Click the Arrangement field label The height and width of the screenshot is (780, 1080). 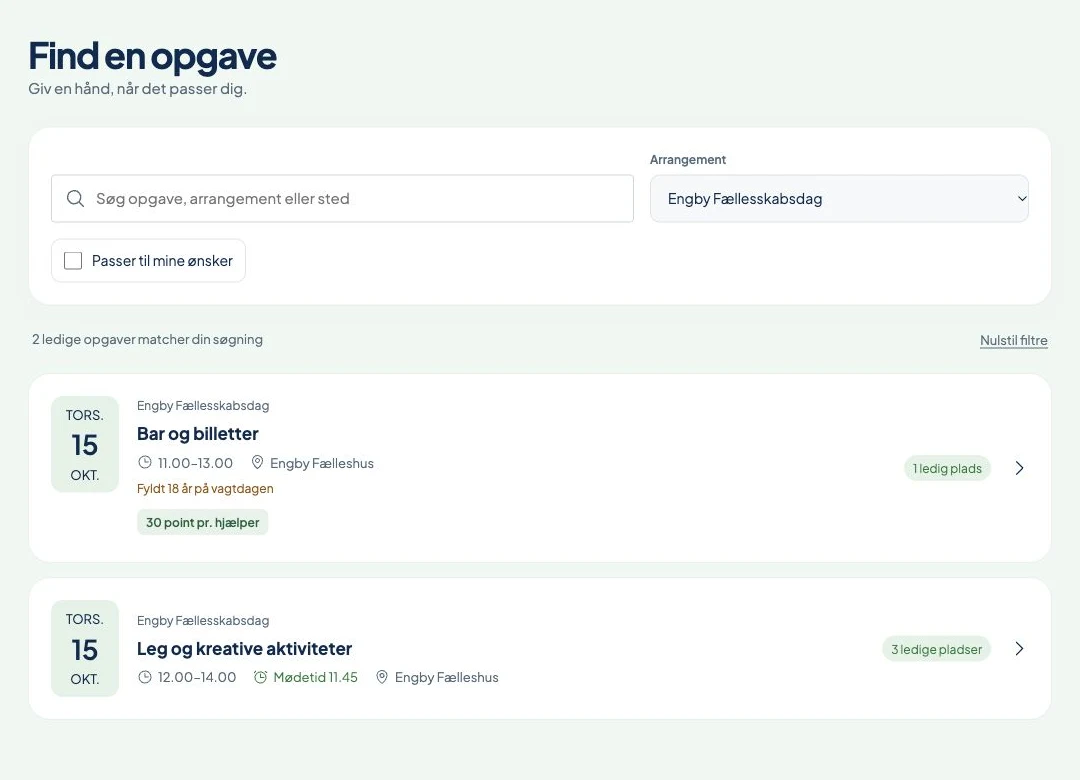click(x=687, y=159)
